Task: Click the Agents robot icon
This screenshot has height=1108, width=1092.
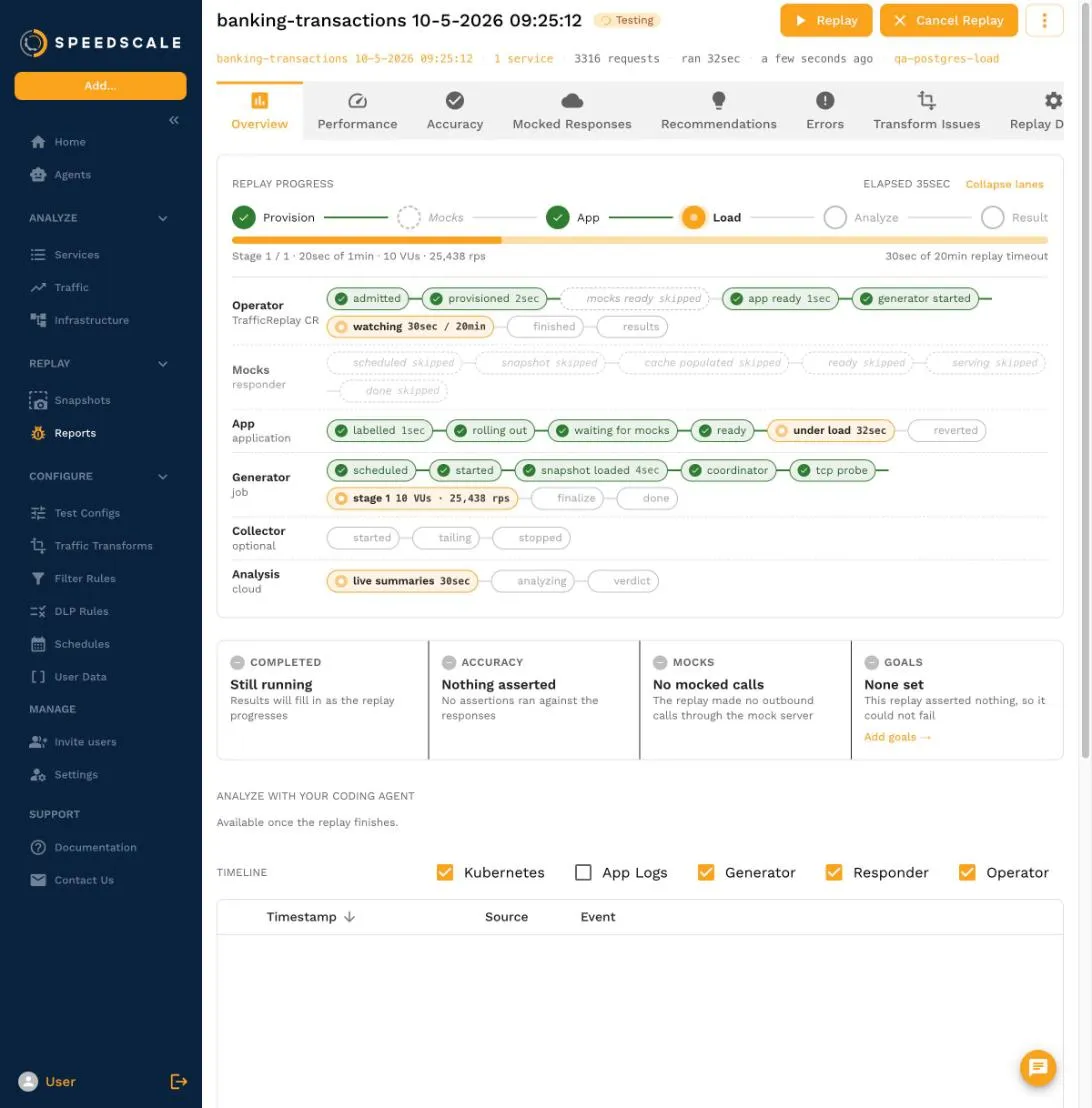Action: (38, 175)
